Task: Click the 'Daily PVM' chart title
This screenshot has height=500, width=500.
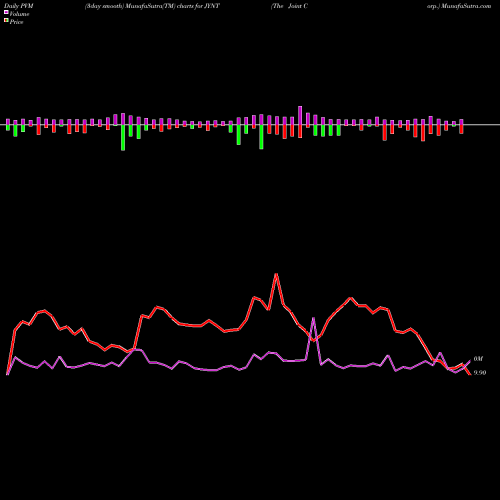Action: 19,6
